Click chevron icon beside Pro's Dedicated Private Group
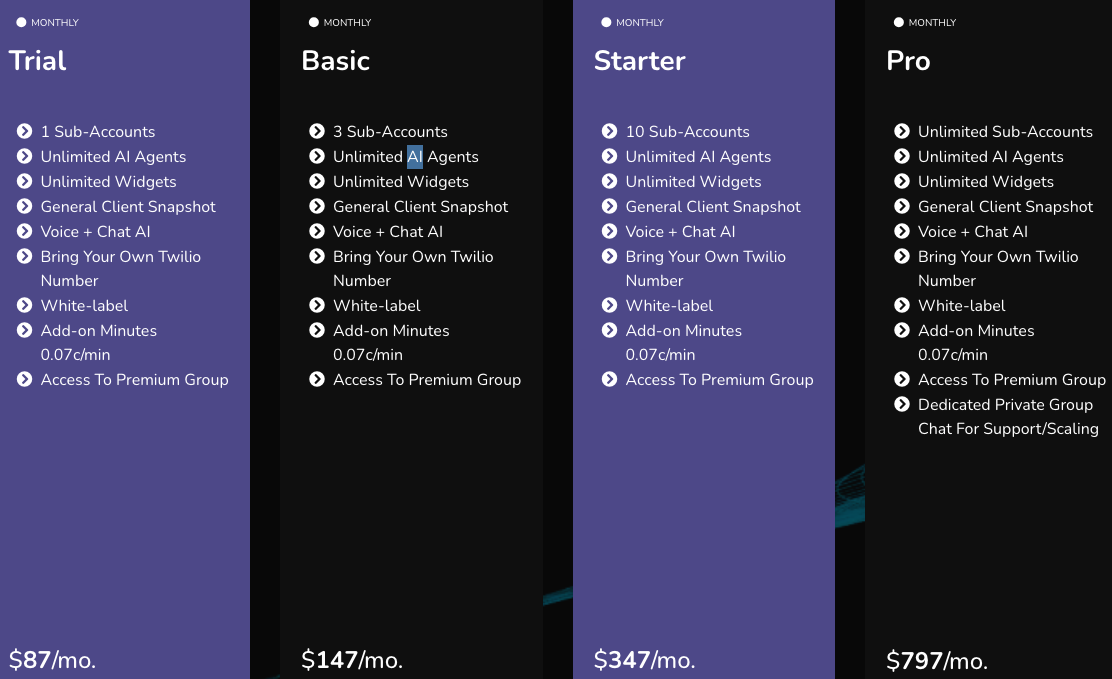The image size is (1112, 679). 902,404
